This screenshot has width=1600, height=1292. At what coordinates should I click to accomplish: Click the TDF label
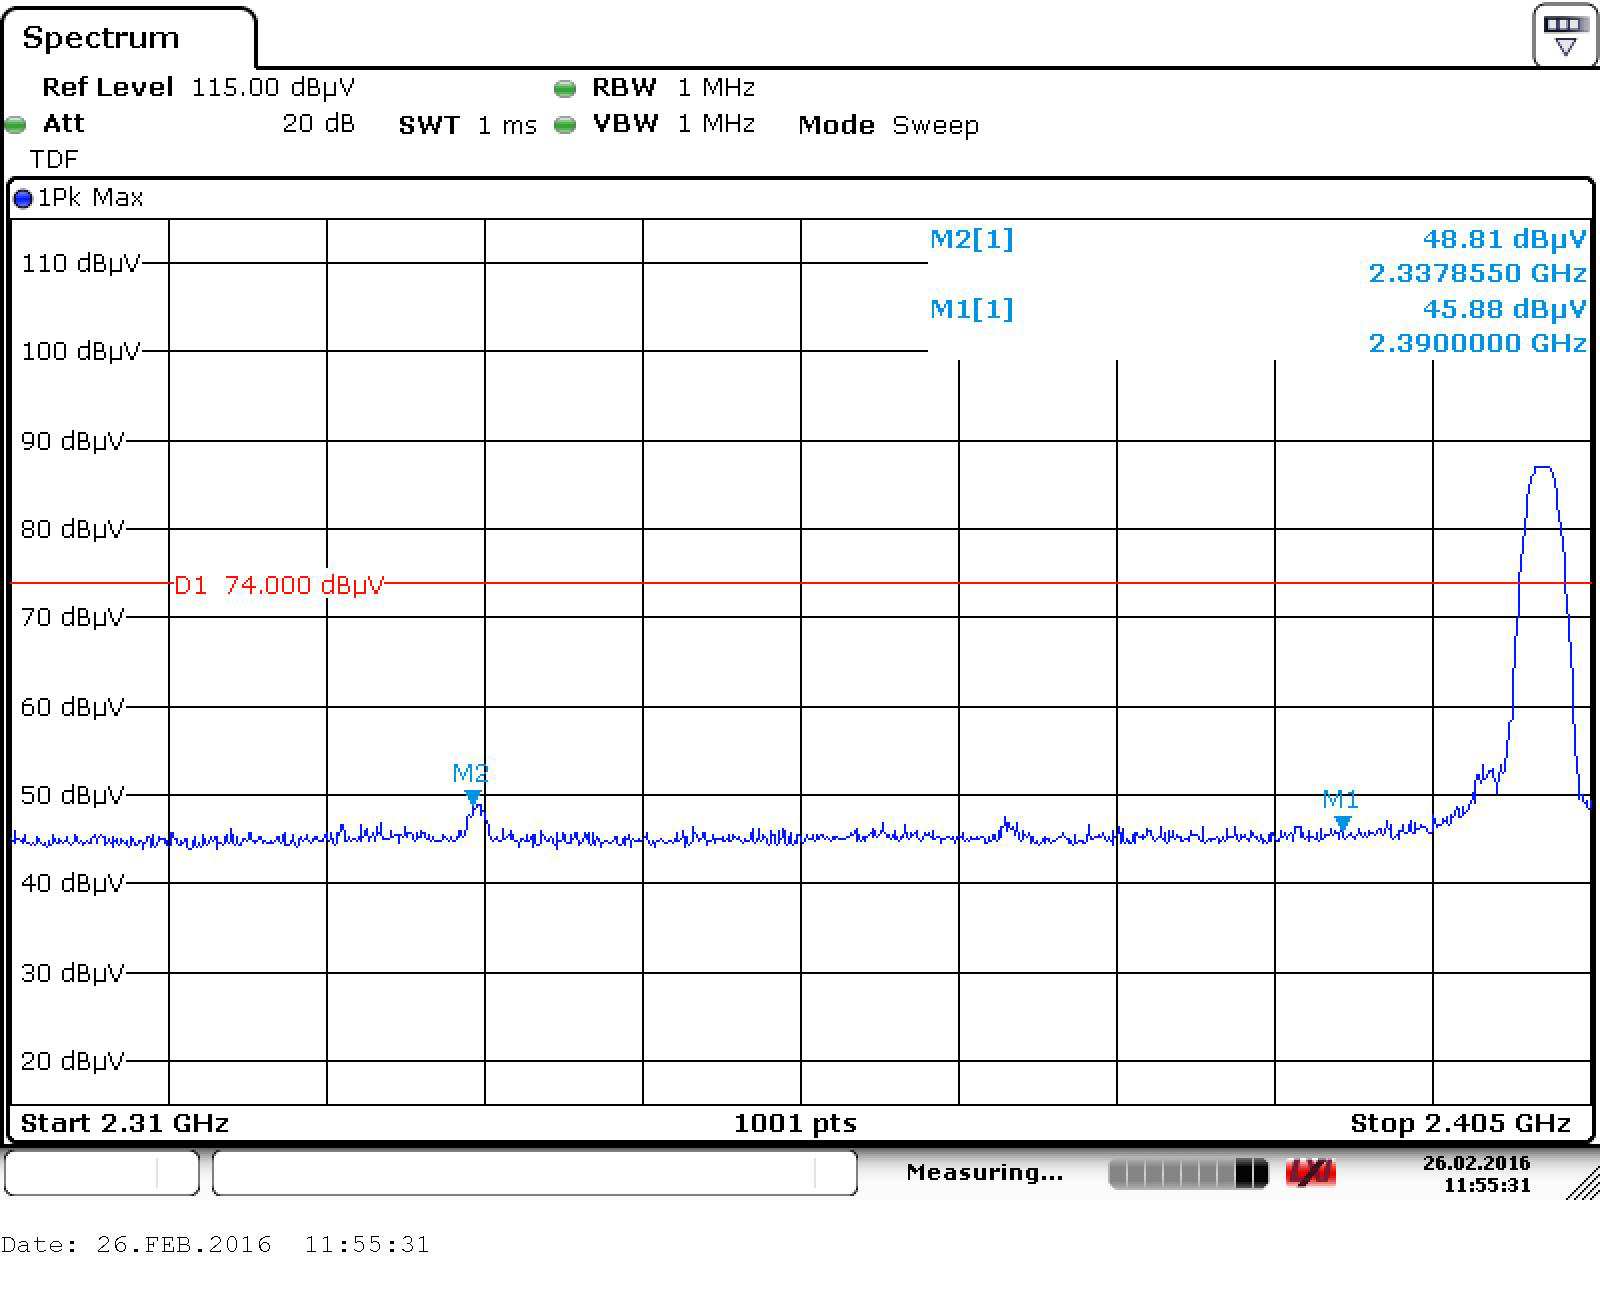(54, 160)
